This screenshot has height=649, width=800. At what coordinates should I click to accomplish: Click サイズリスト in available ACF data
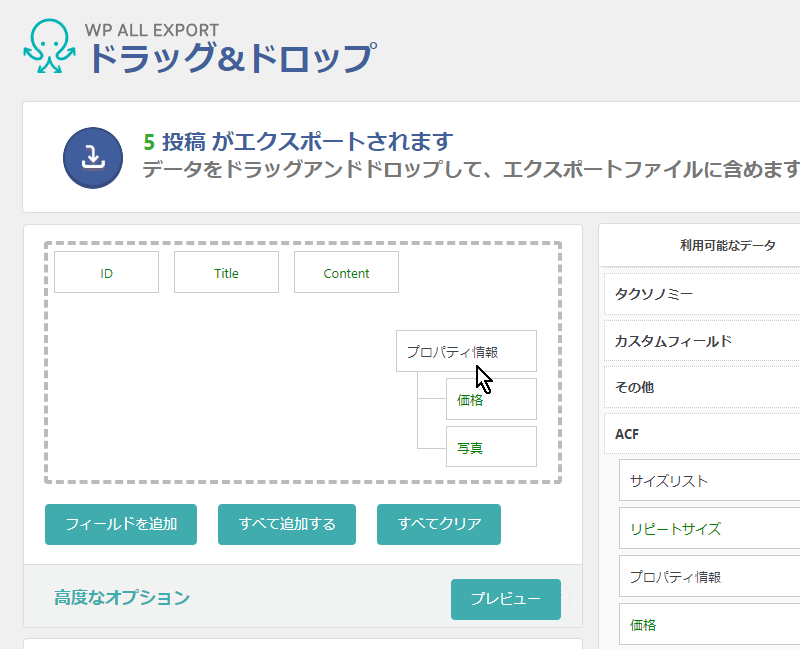710,481
